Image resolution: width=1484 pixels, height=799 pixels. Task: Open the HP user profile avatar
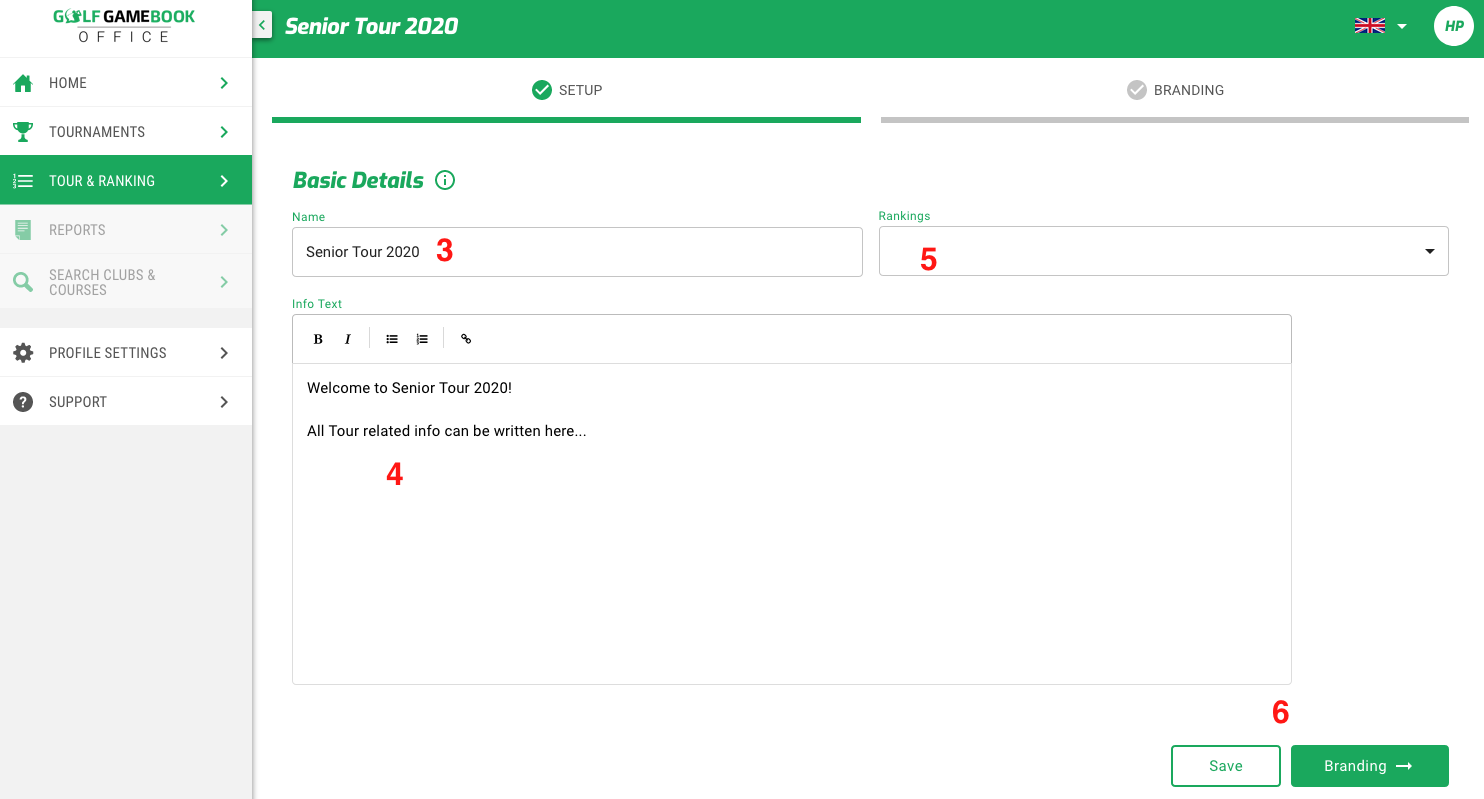(x=1455, y=26)
